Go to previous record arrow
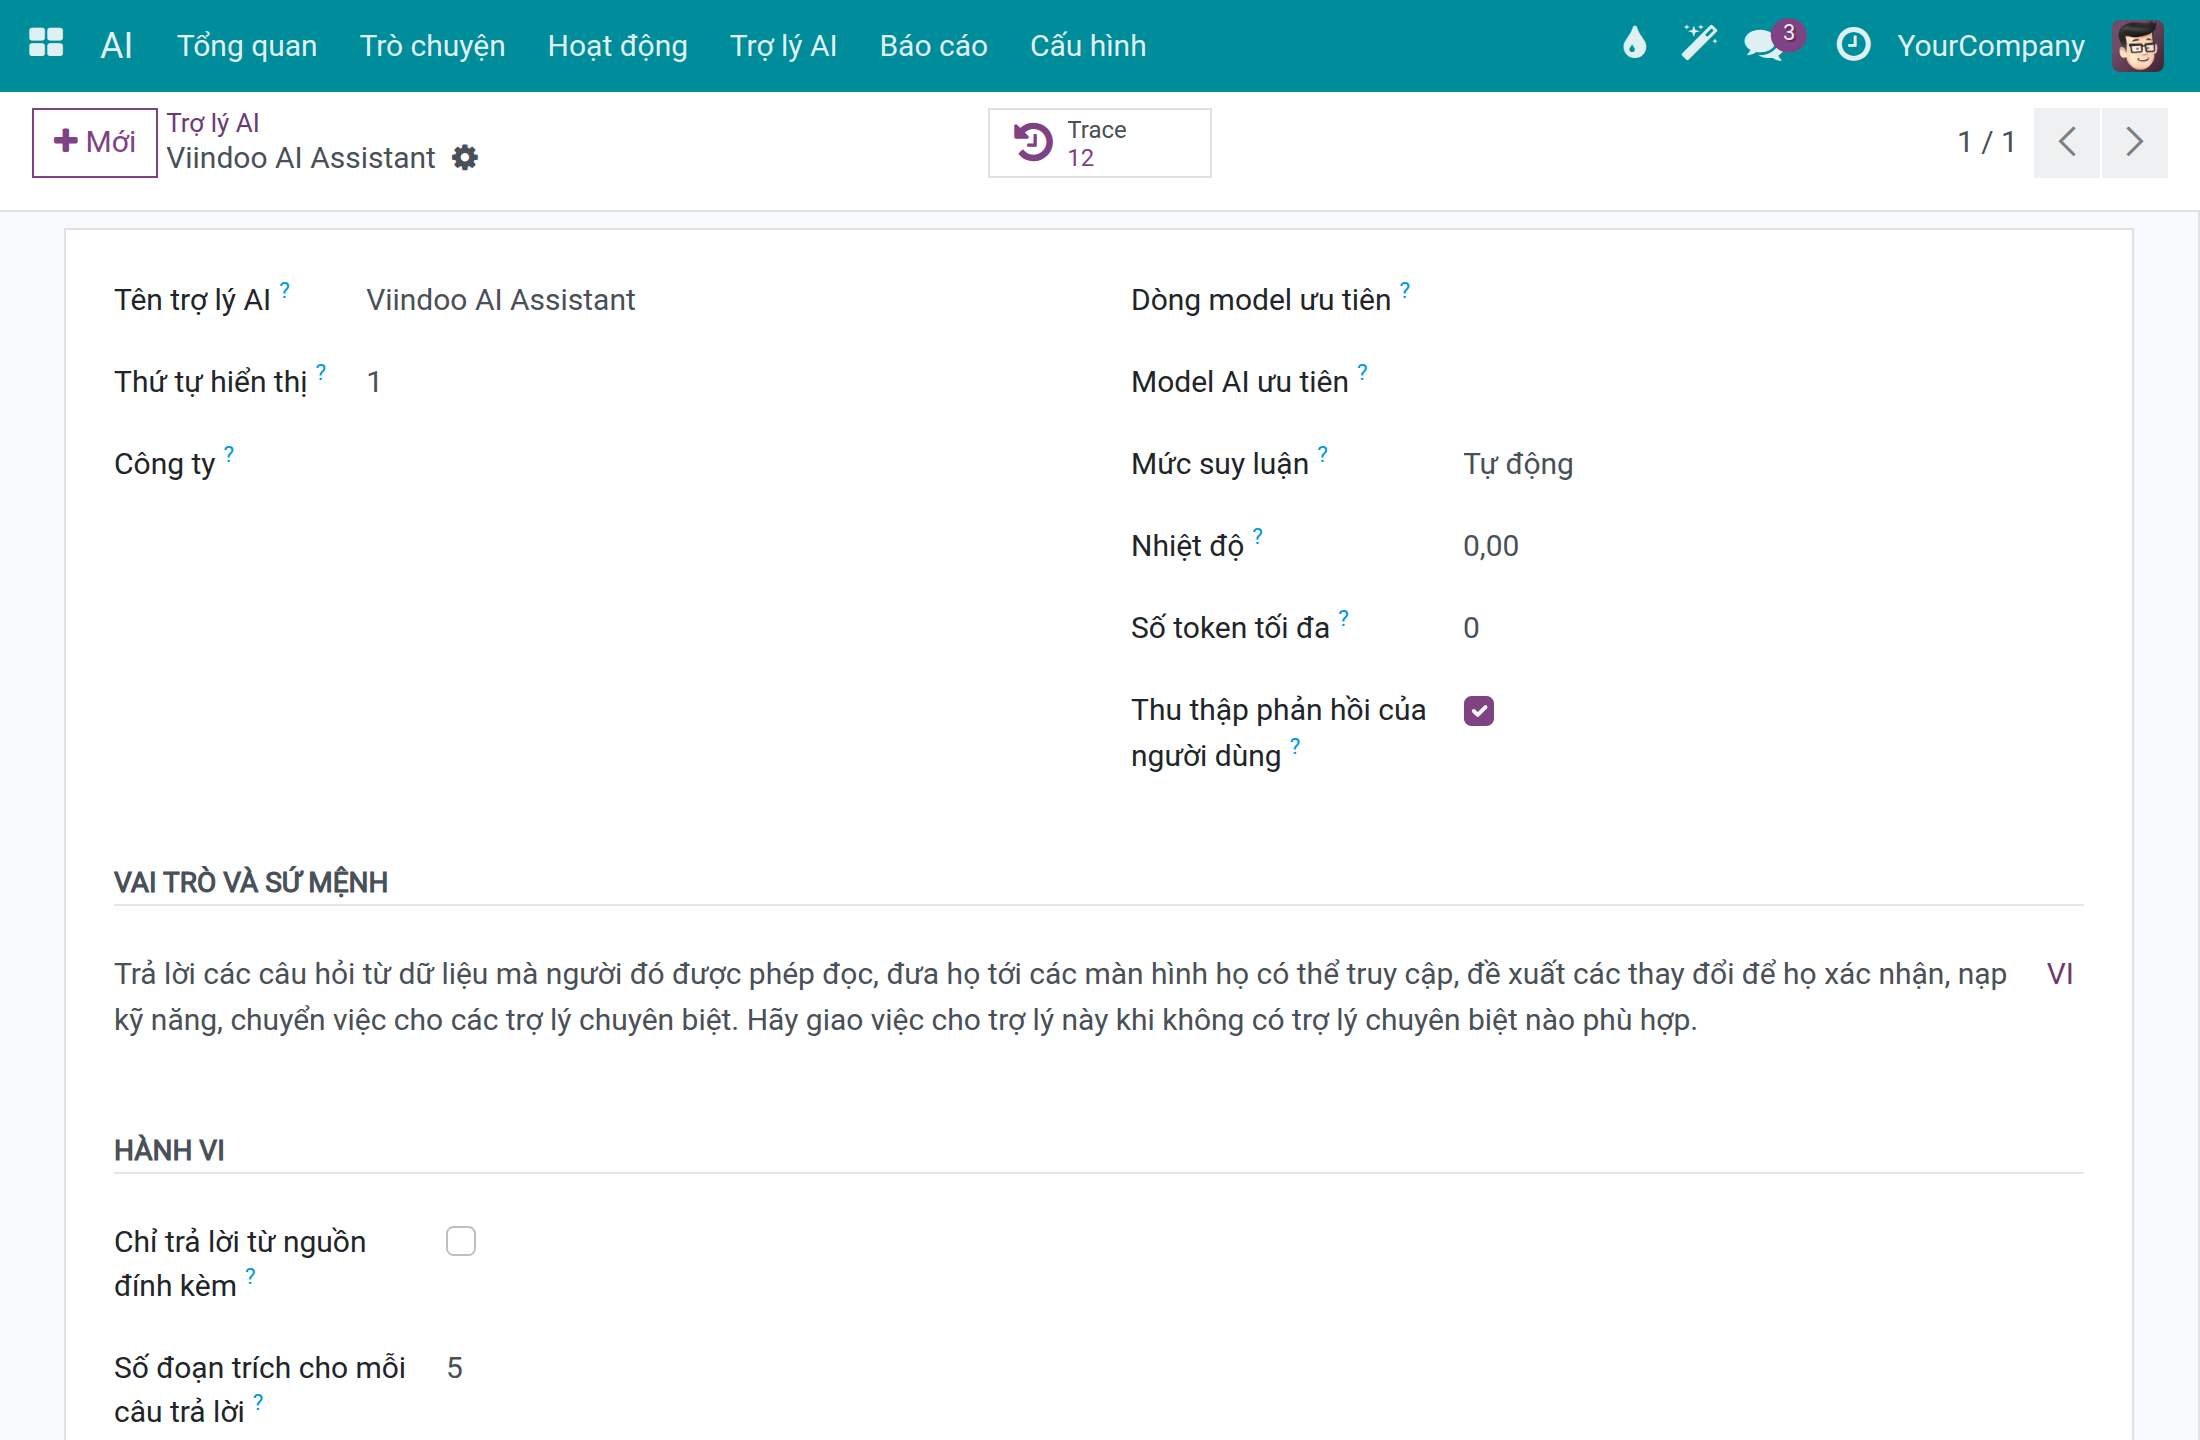The width and height of the screenshot is (2200, 1440). [2067, 142]
